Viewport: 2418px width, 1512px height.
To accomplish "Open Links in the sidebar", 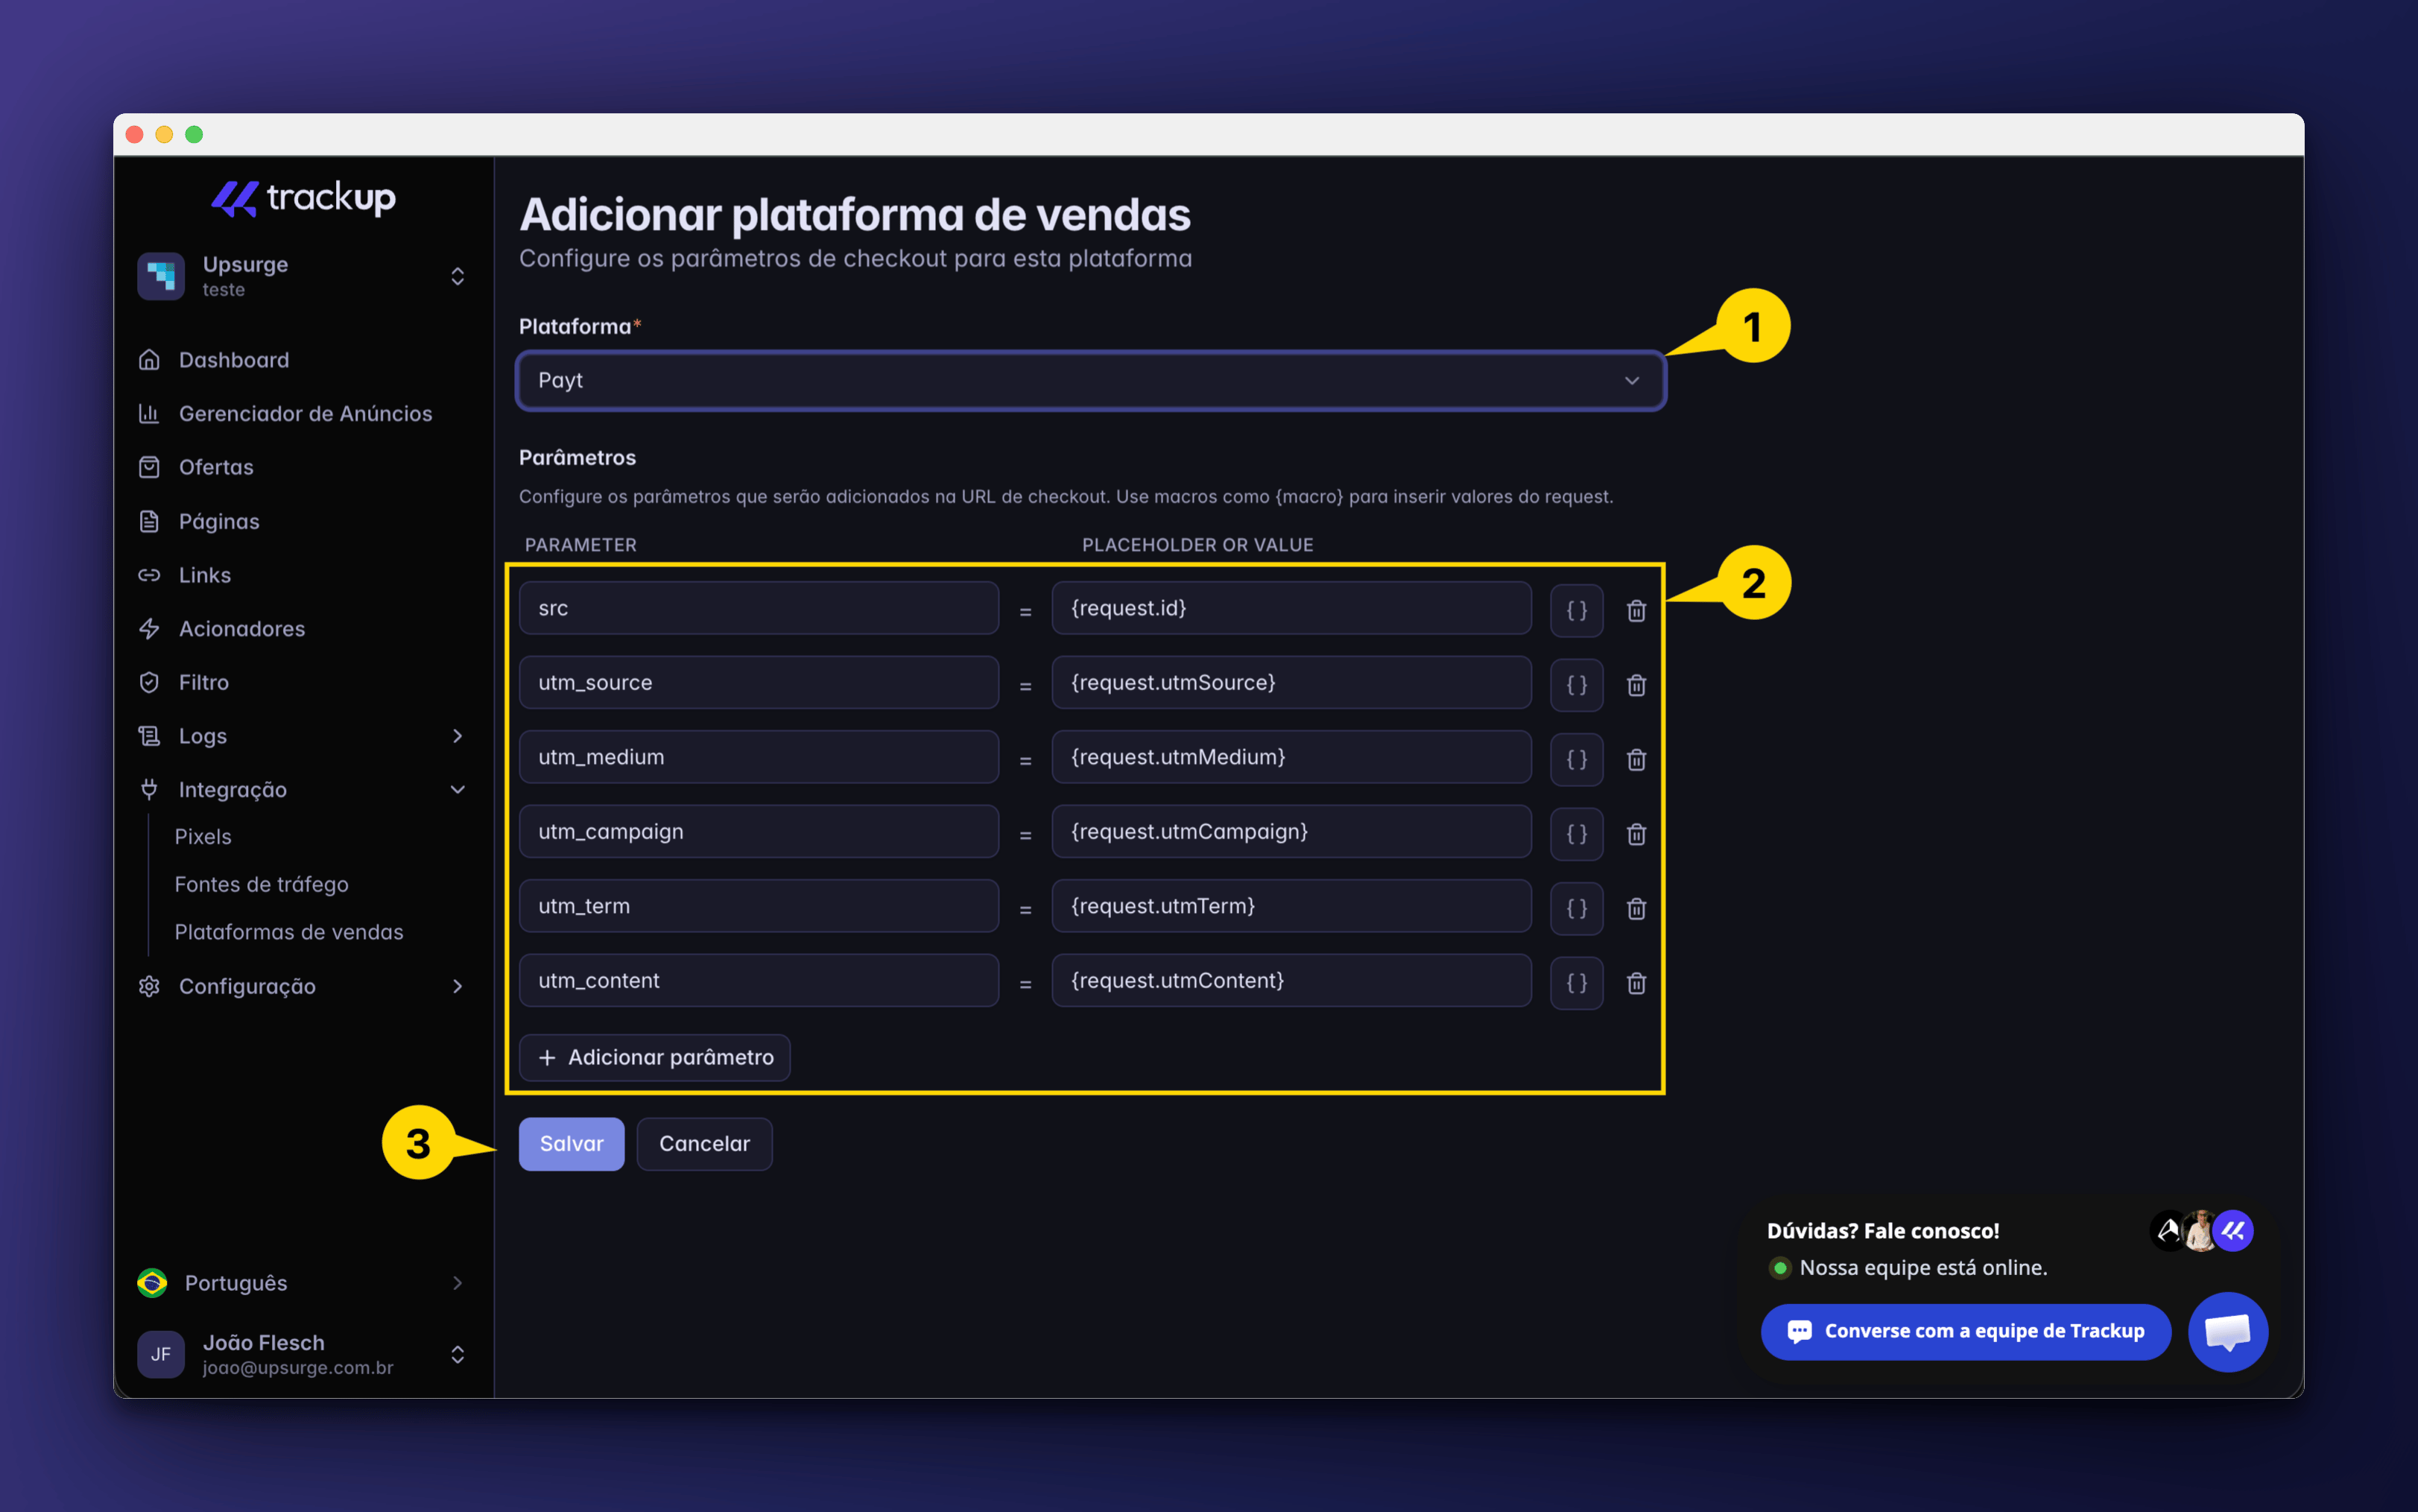I will [x=204, y=575].
